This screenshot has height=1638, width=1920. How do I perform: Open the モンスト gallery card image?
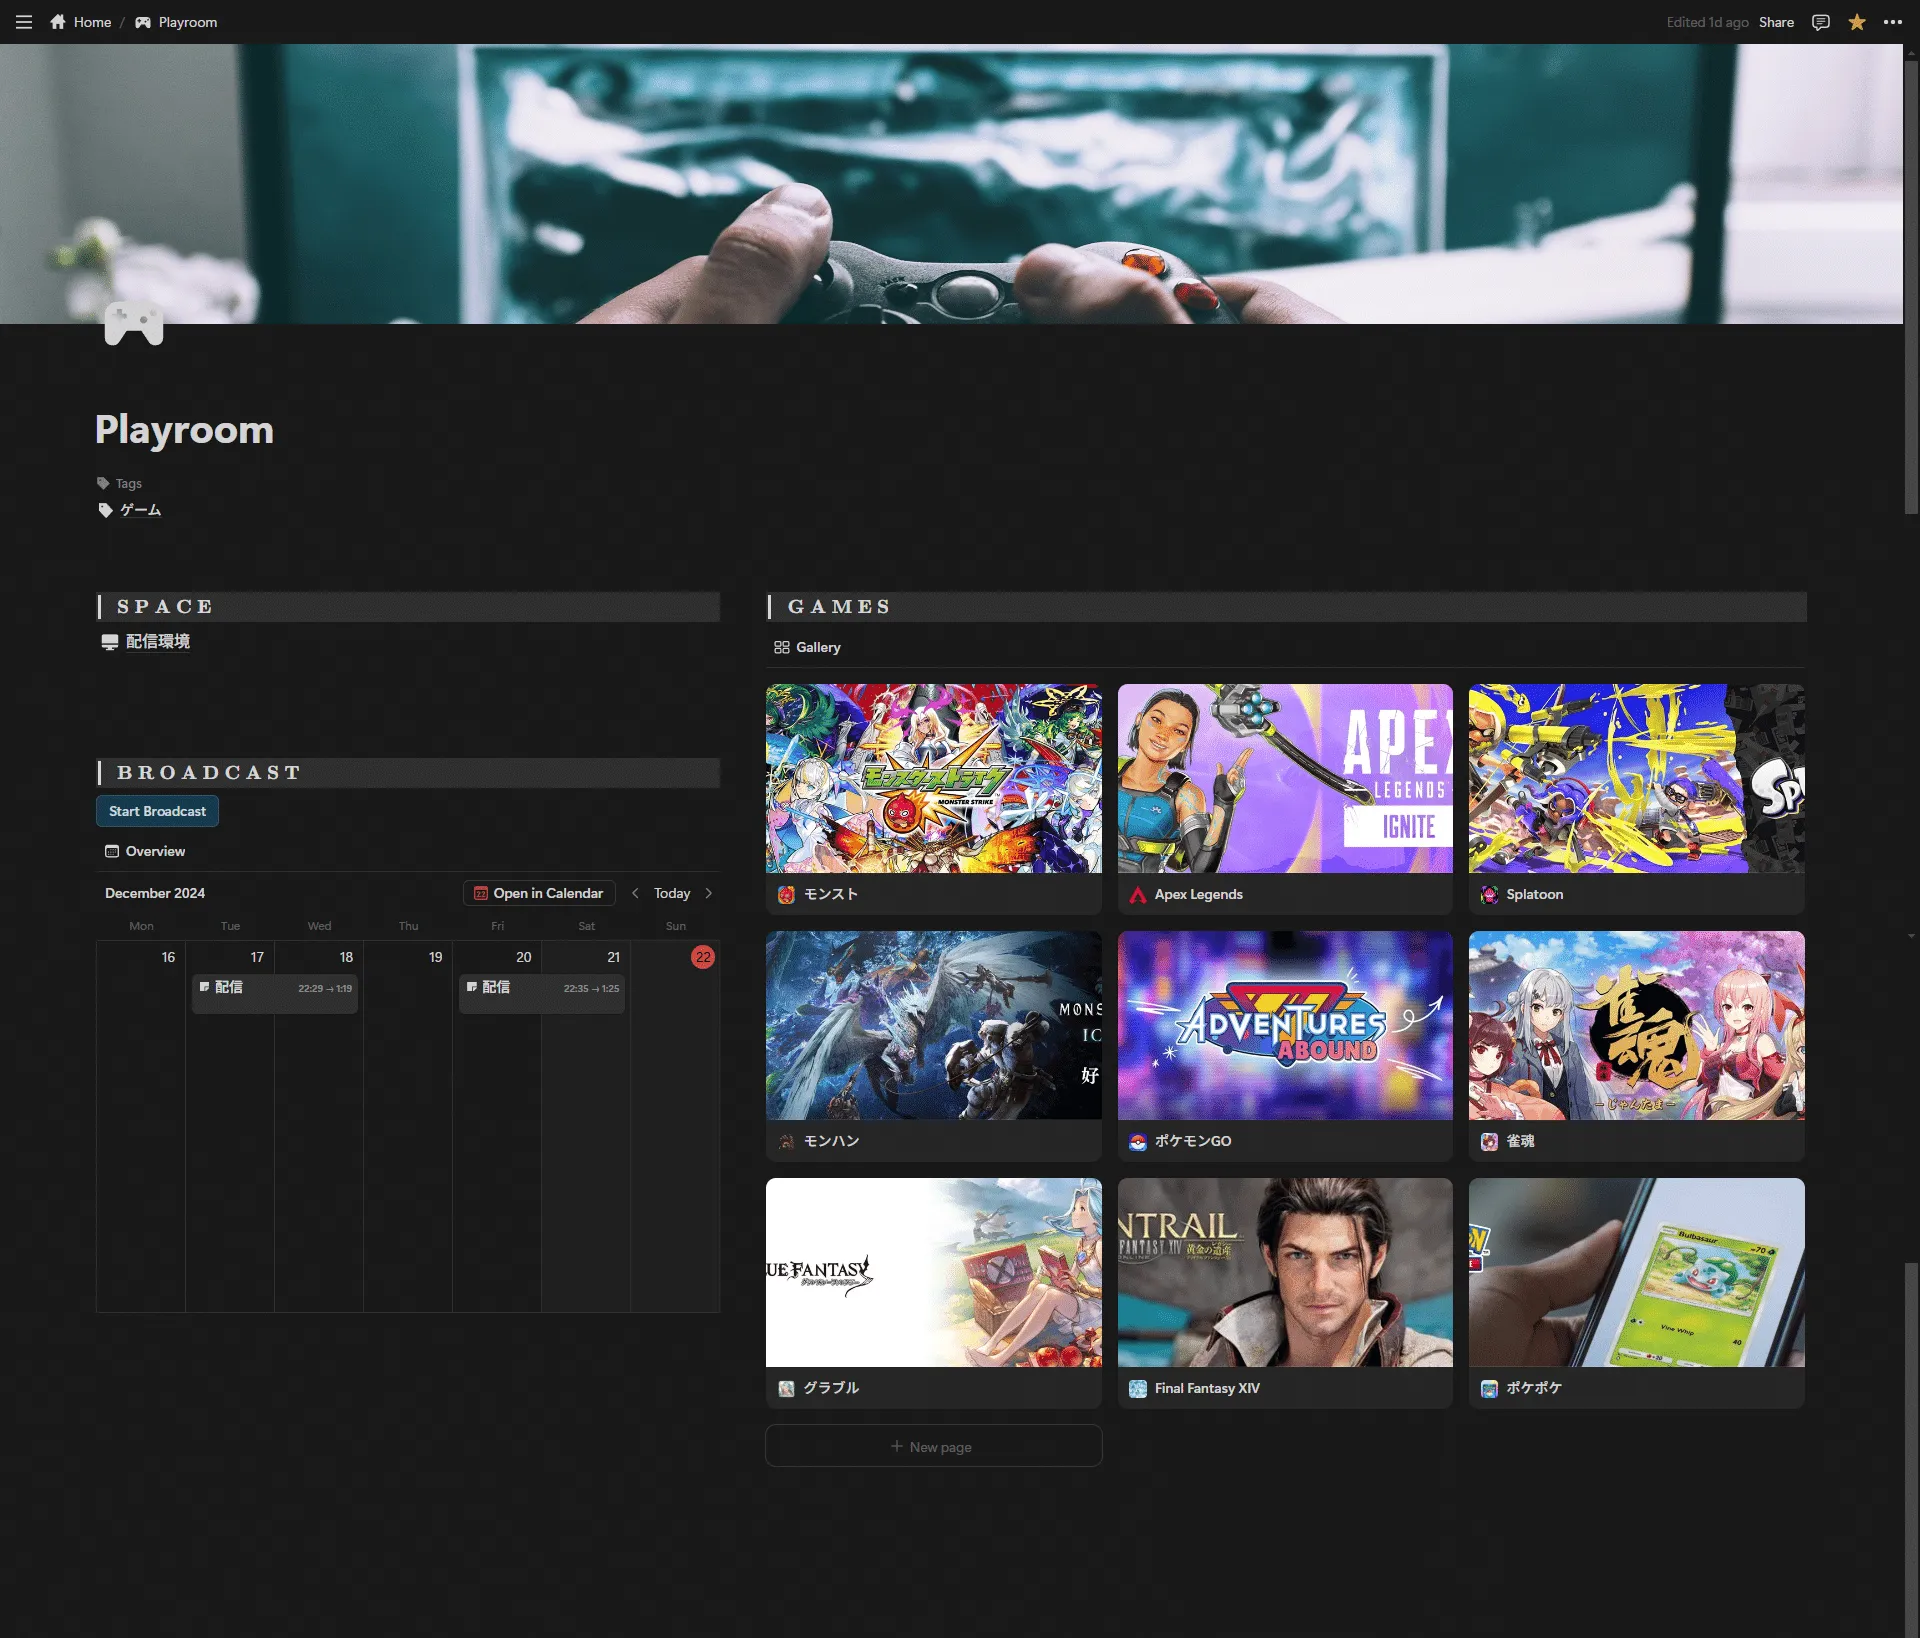point(934,778)
